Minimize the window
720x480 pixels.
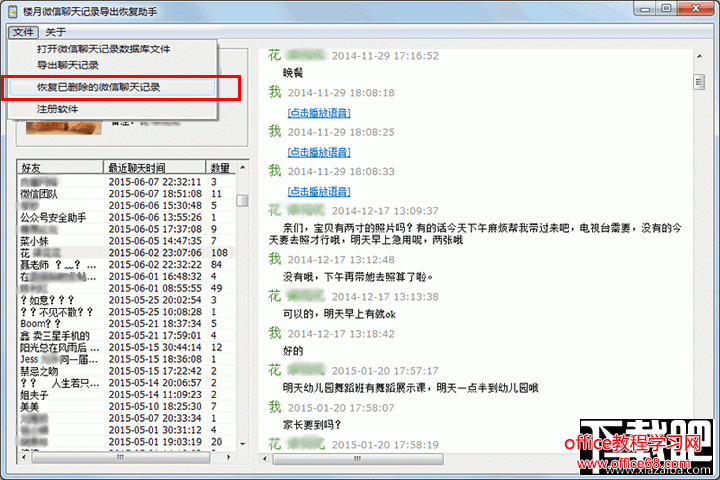645,9
